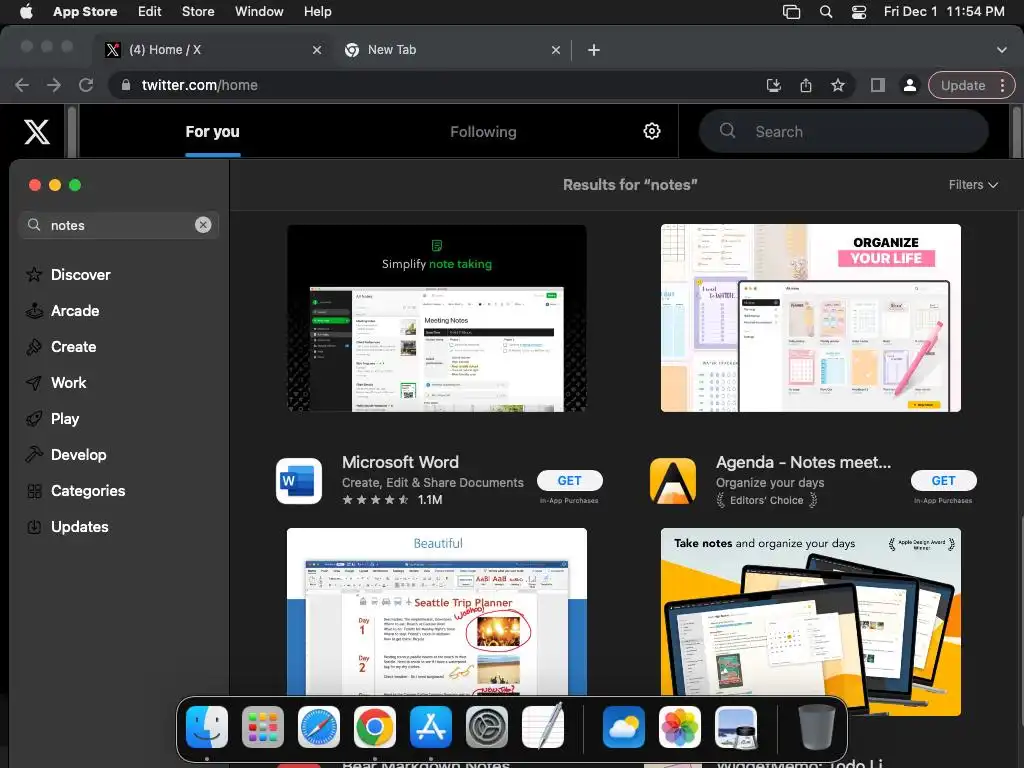Viewport: 1024px width, 768px height.
Task: Switch to New Tab in Chrome
Action: pyautogui.click(x=451, y=50)
